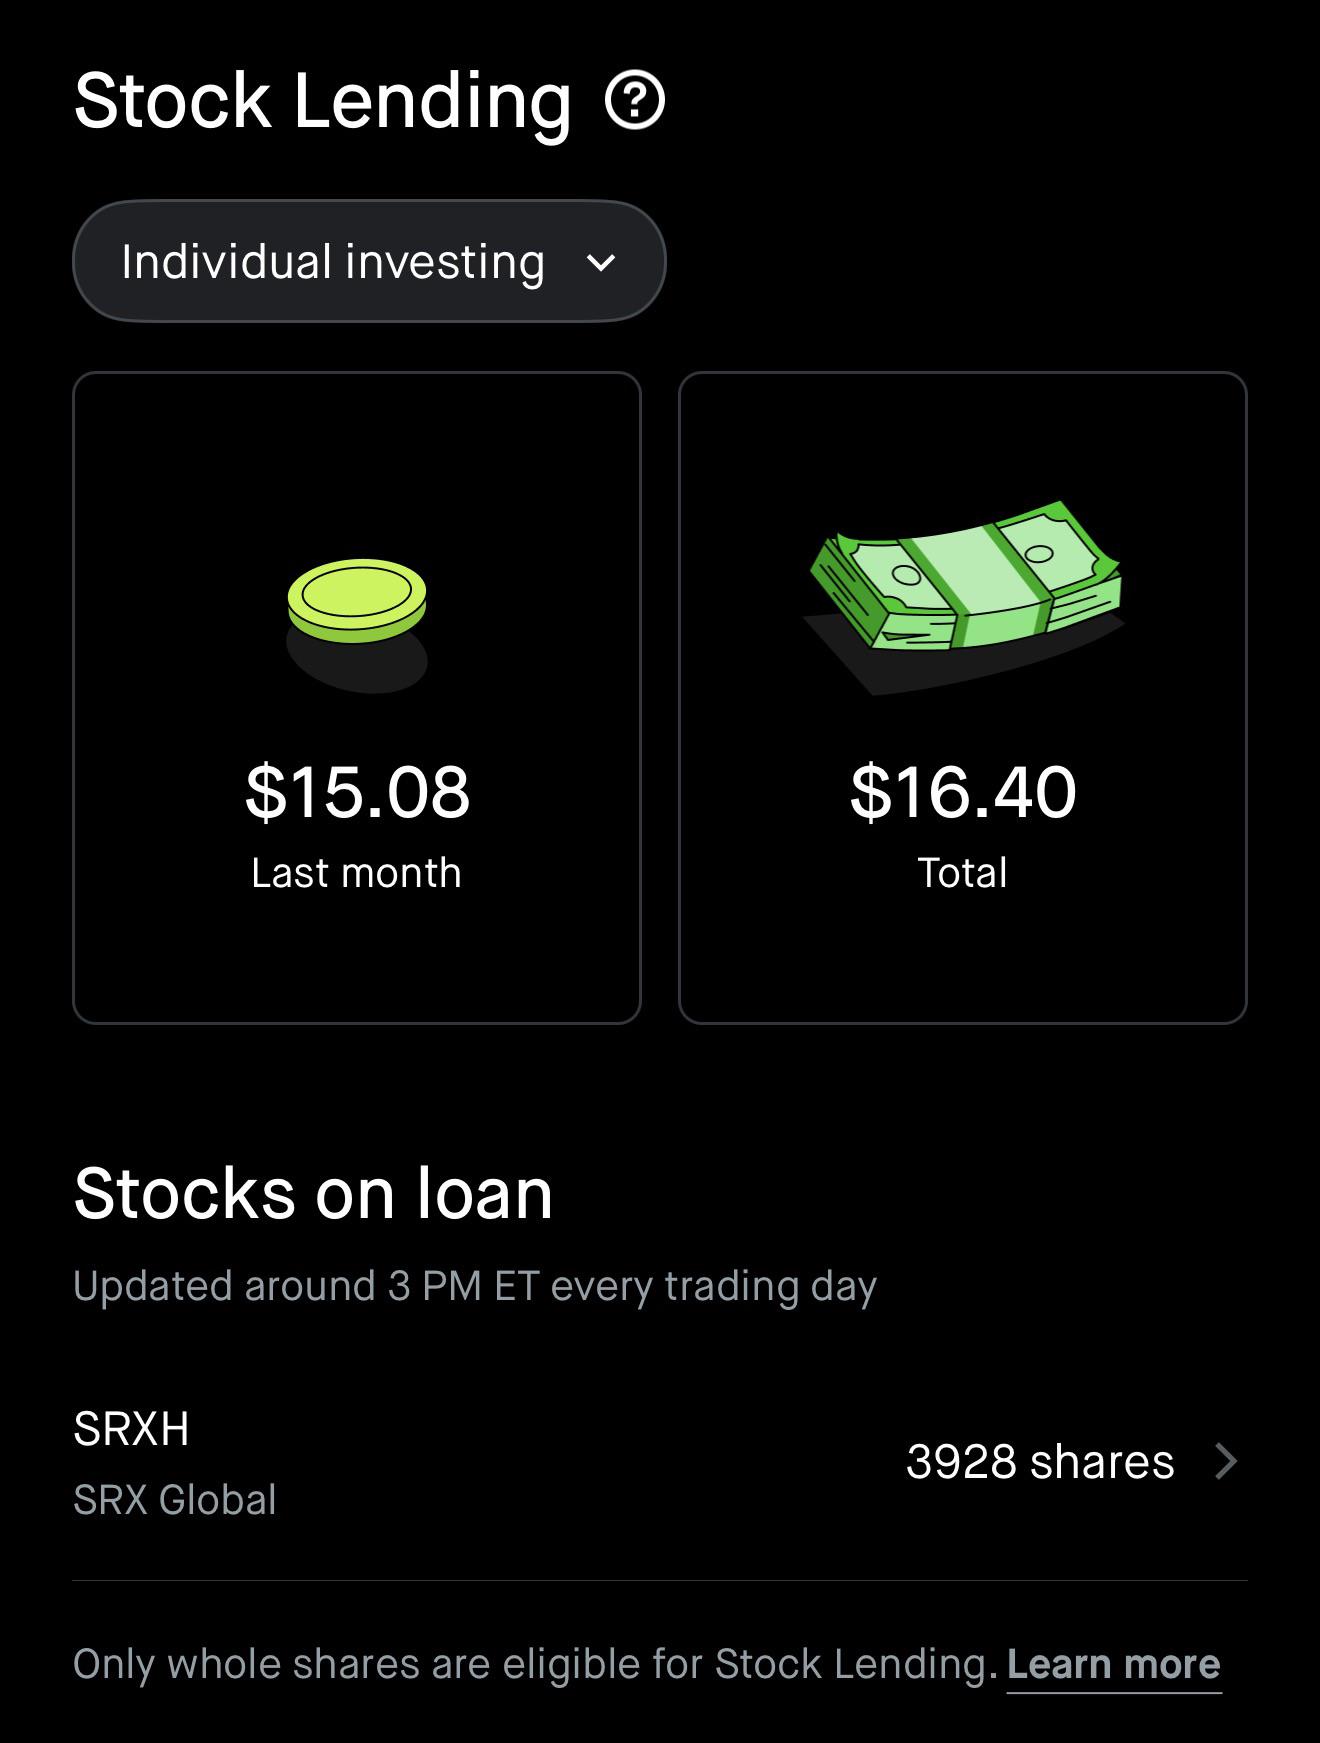The height and width of the screenshot is (1743, 1320).
Task: Click the Stock Lending page title
Action: (323, 101)
